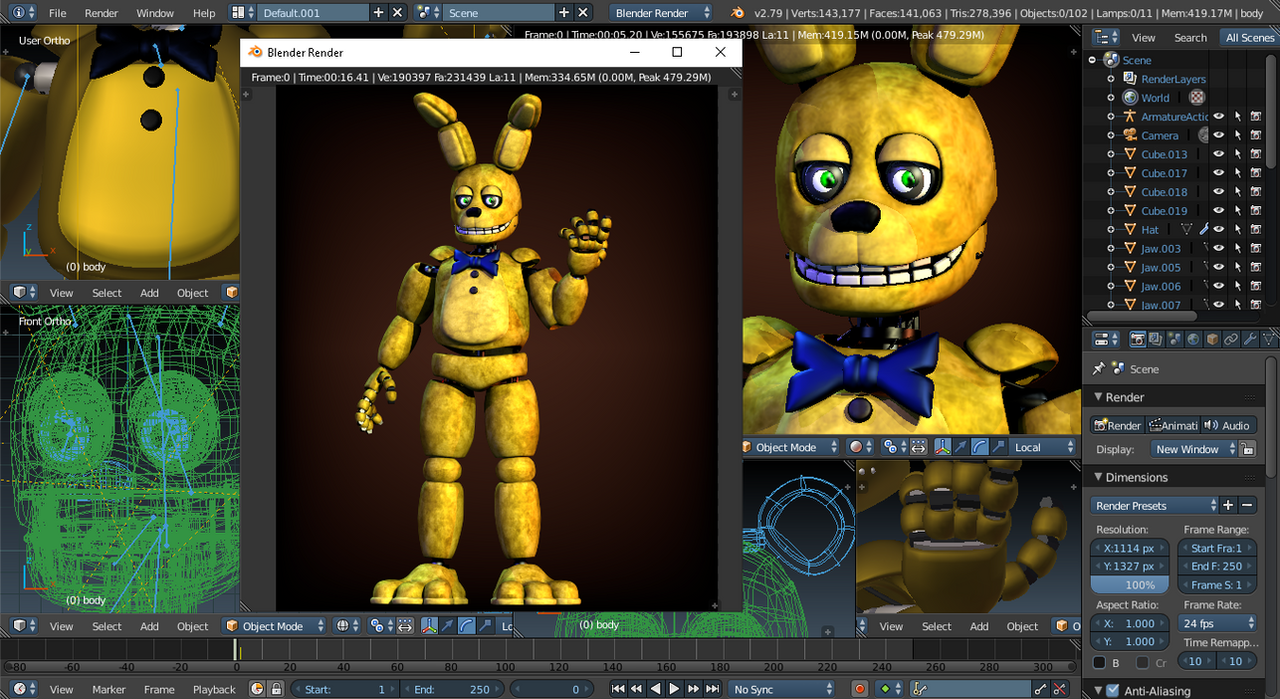Open the 24 fps frame rate dropdown

1217,624
